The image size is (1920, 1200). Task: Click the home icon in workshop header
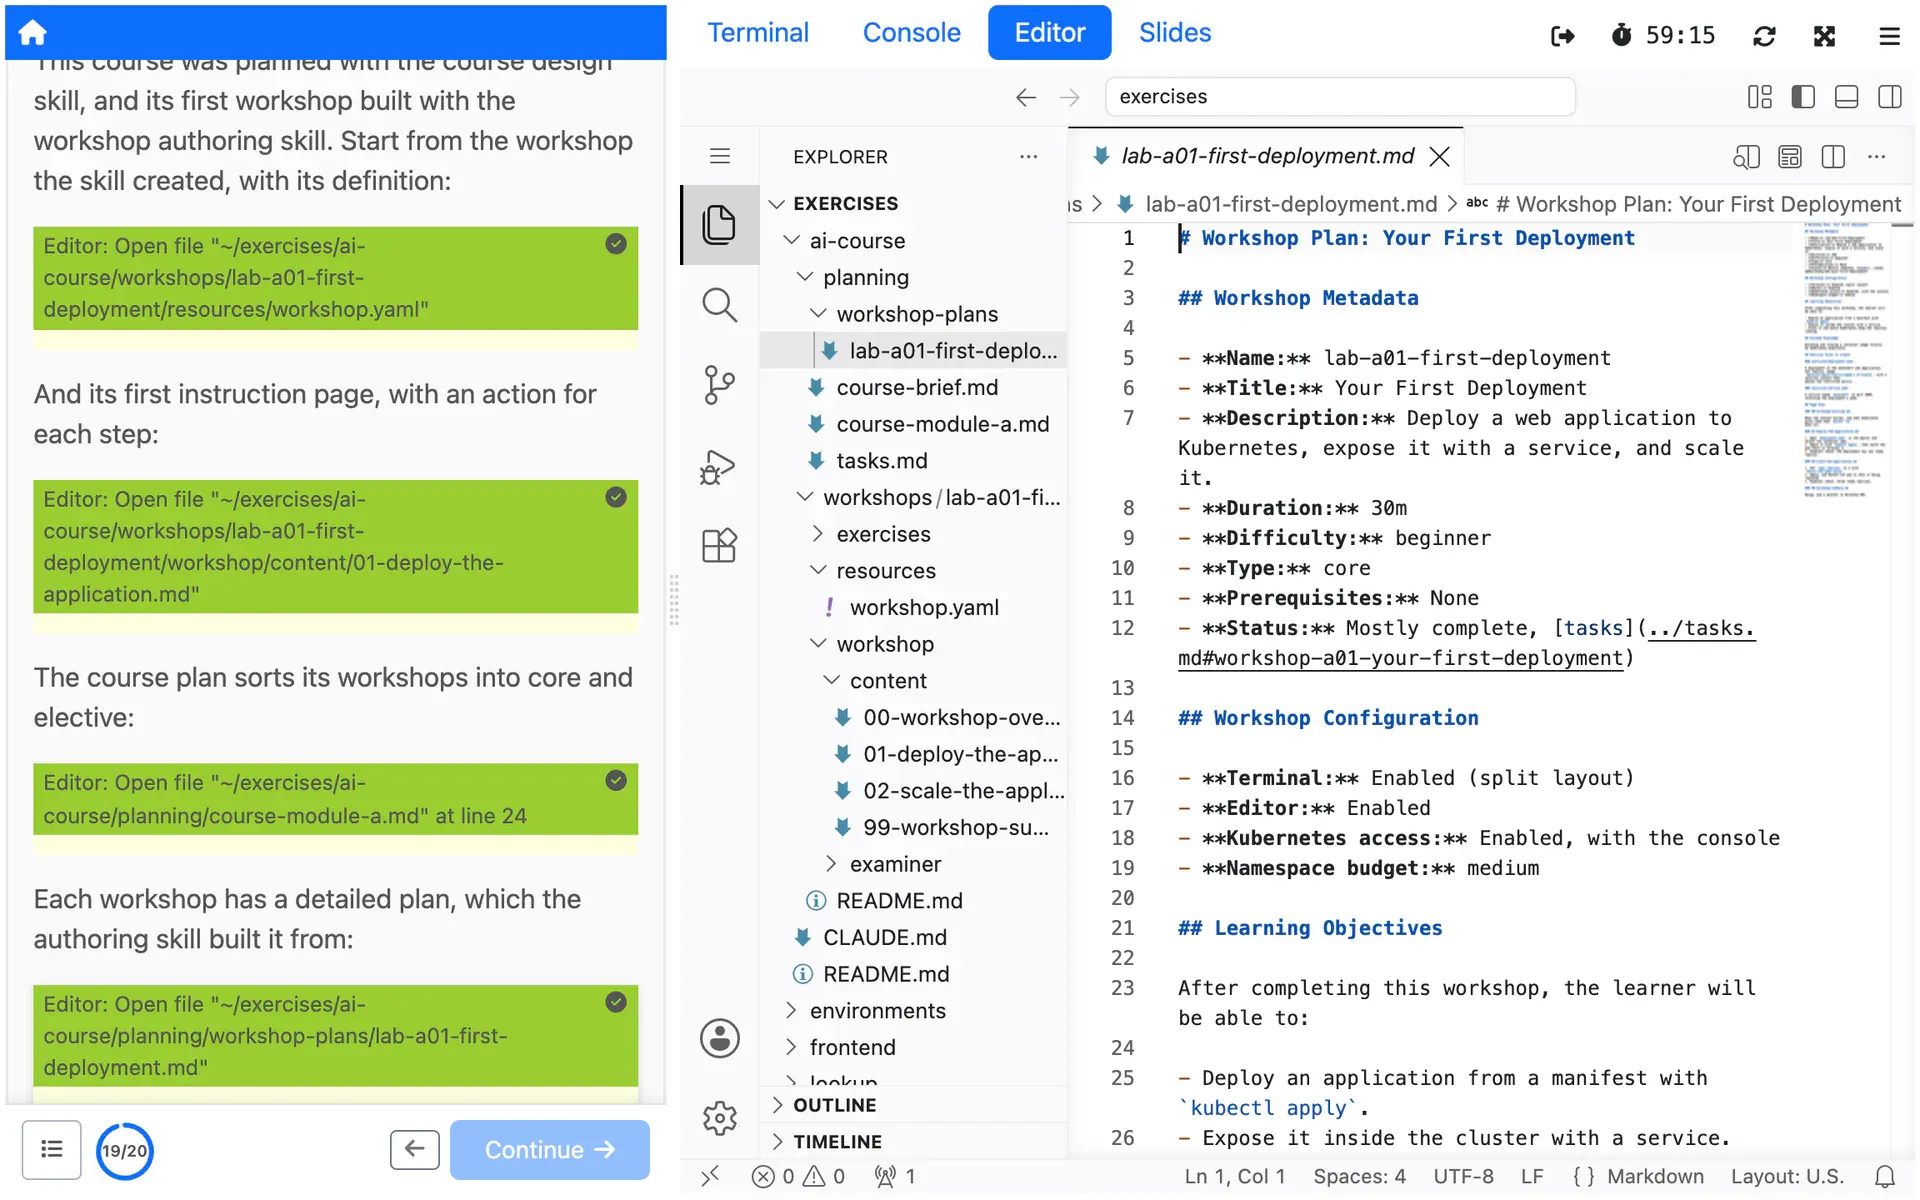(x=33, y=33)
